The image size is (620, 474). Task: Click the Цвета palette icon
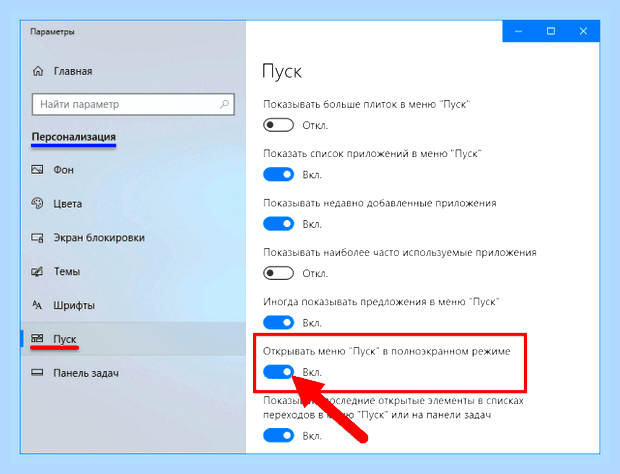(37, 203)
